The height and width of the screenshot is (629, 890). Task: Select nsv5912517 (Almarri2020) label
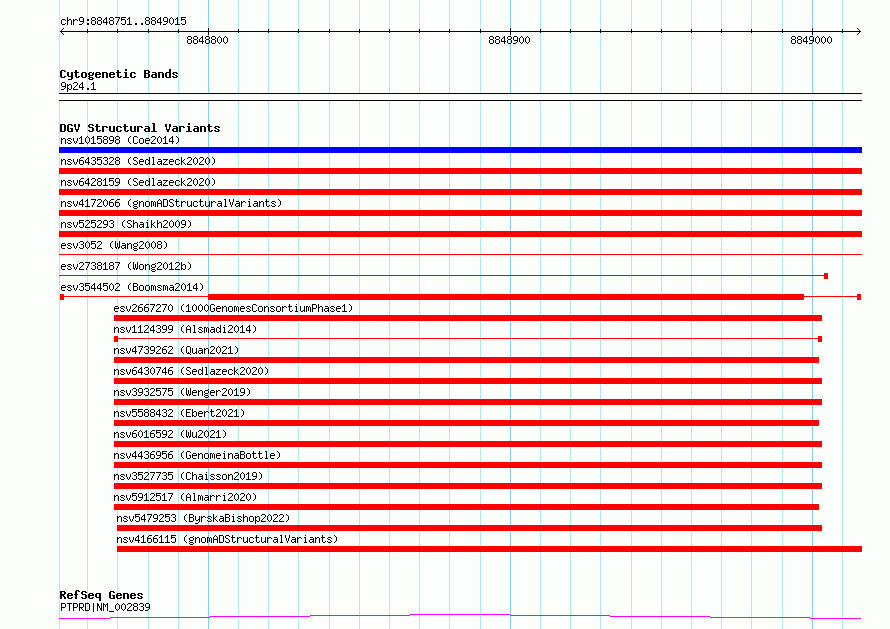tap(185, 497)
